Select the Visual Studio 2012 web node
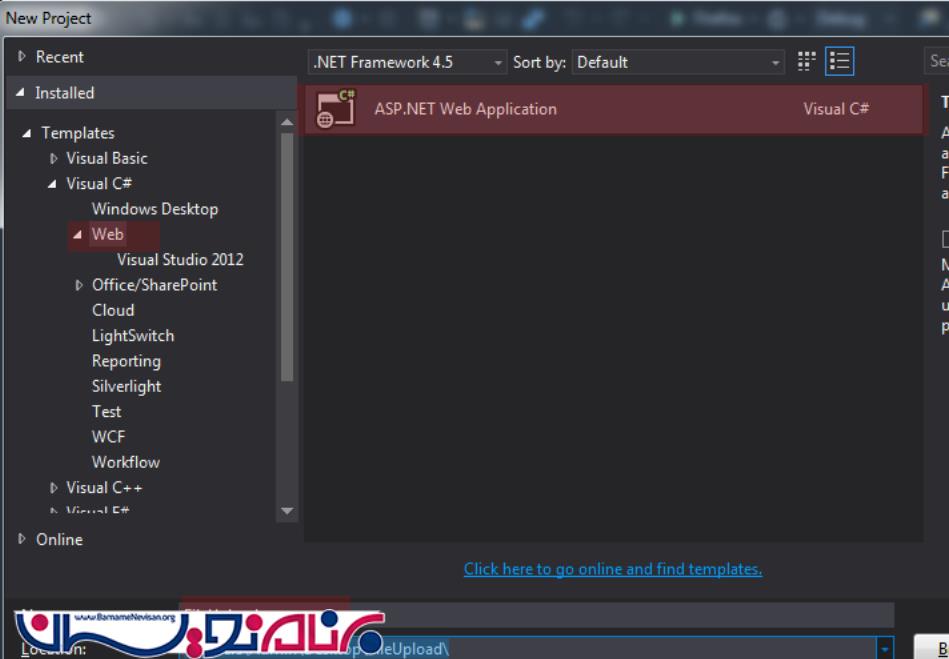 pos(180,259)
